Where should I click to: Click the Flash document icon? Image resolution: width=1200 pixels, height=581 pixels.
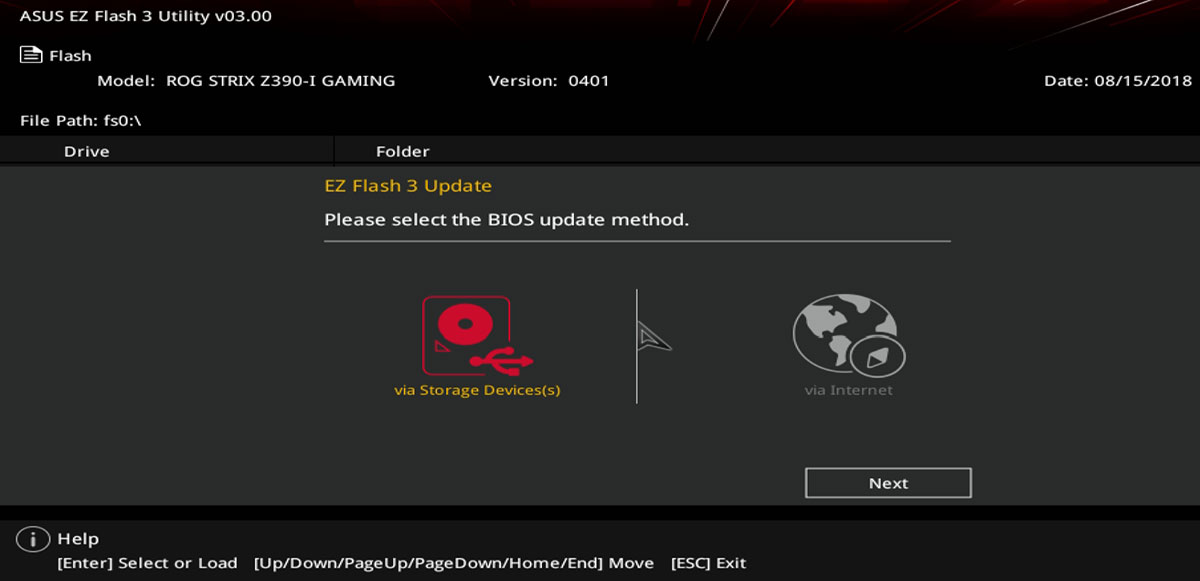tap(31, 55)
